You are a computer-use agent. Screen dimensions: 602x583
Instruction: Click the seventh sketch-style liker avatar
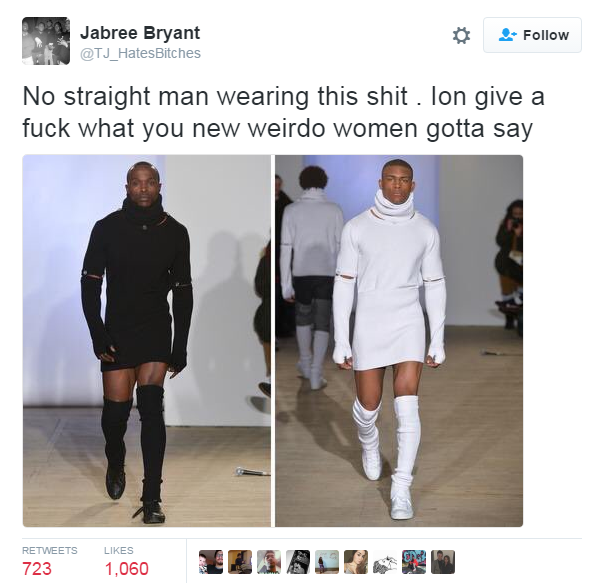click(x=385, y=562)
